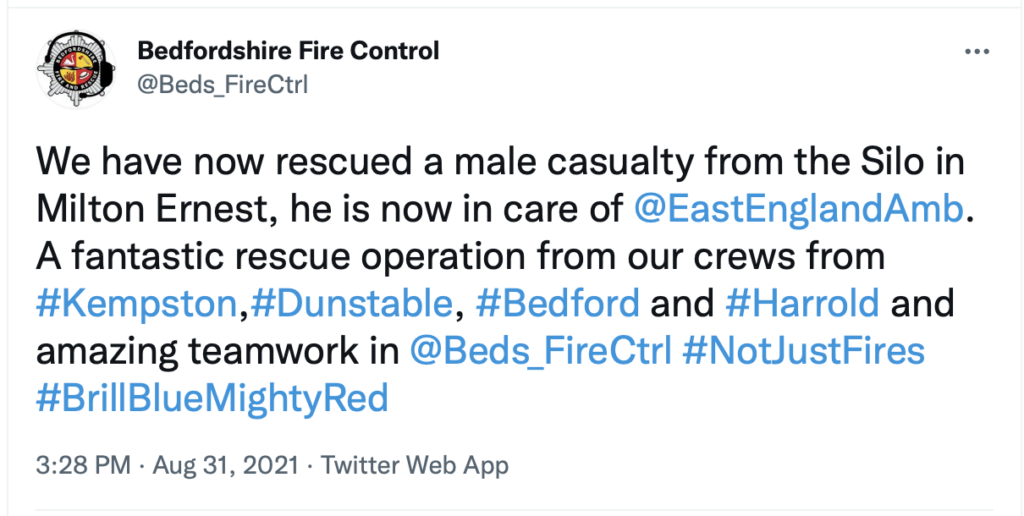
Task: Open the #NotJustFires hashtag
Action: [803, 351]
